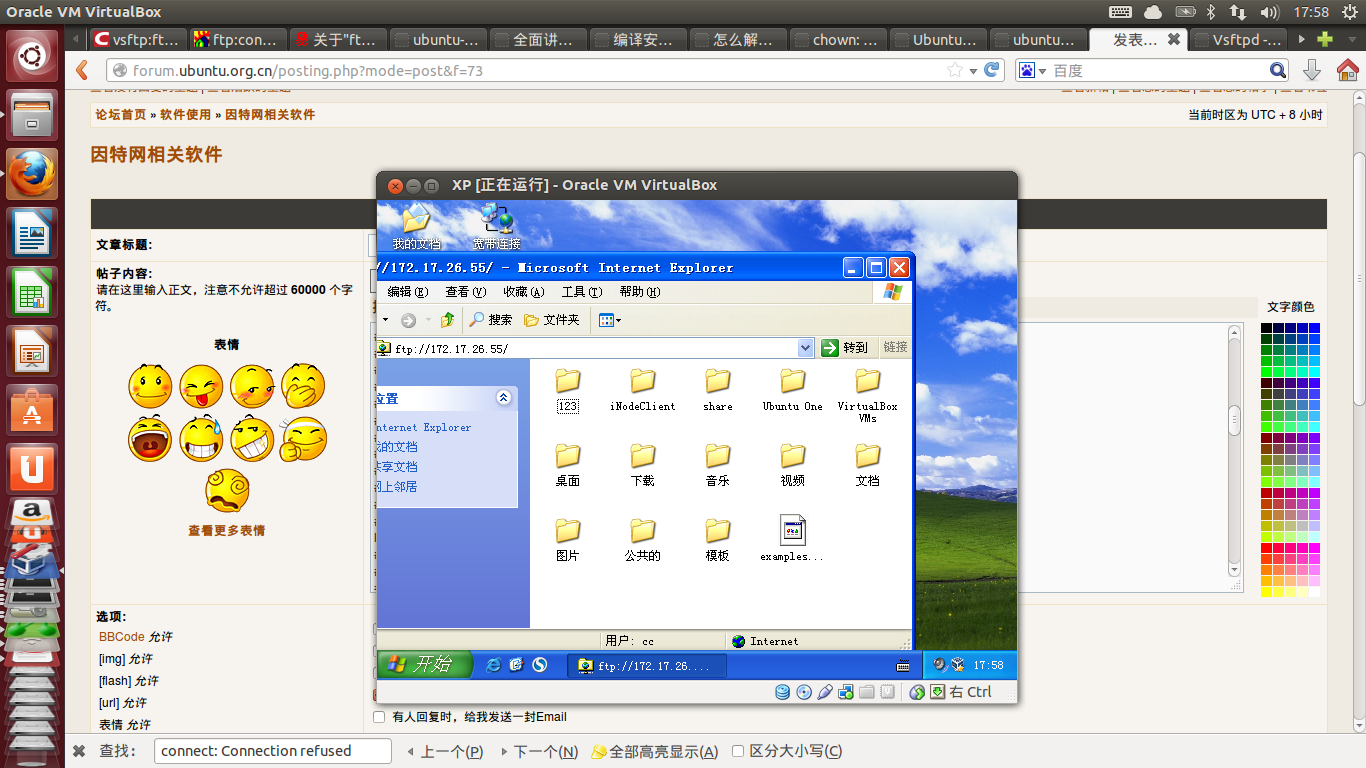Click the Firefox find bar text field
Image resolution: width=1366 pixels, height=768 pixels.
point(273,751)
